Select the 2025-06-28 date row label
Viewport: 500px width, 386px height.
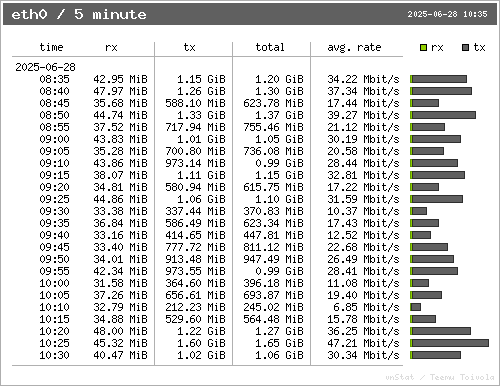(x=45, y=67)
